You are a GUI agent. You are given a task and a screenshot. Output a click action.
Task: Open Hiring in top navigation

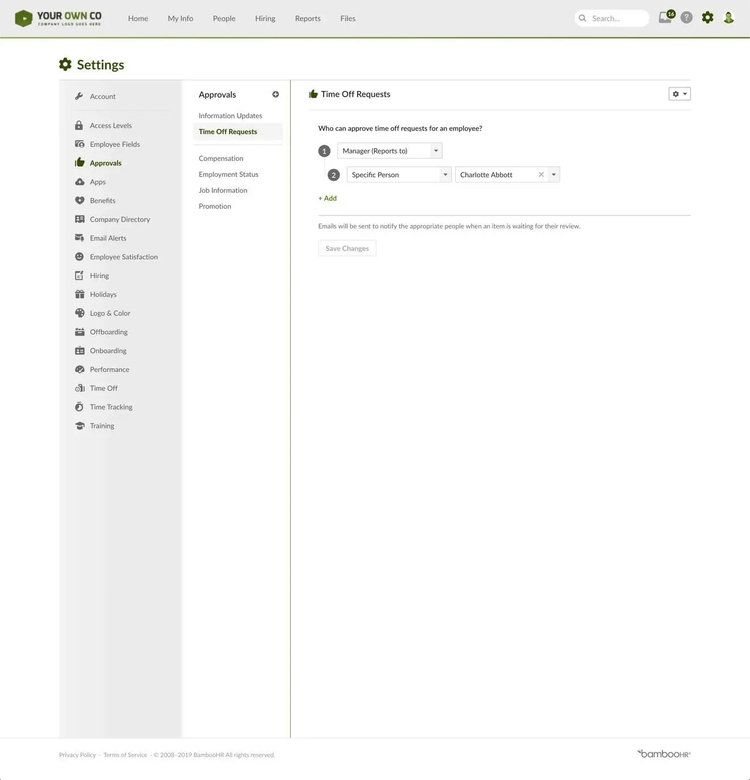click(265, 18)
